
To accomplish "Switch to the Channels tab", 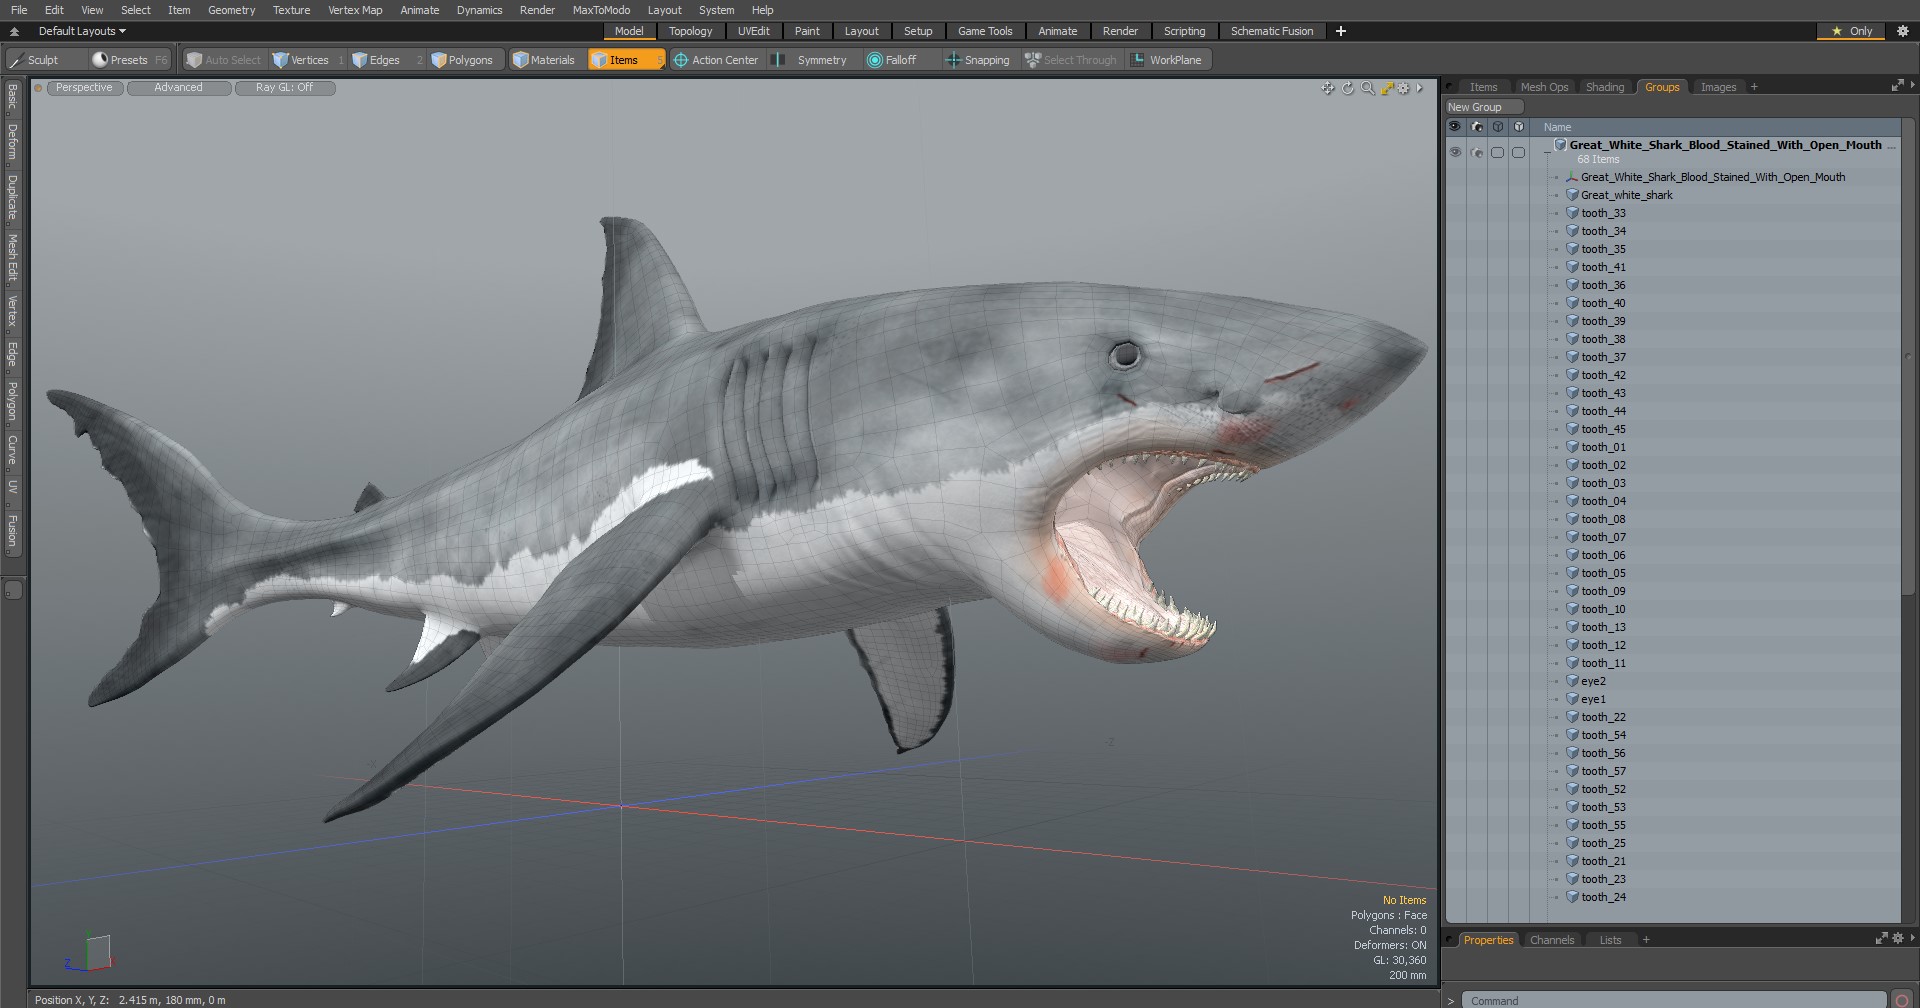I will point(1552,940).
